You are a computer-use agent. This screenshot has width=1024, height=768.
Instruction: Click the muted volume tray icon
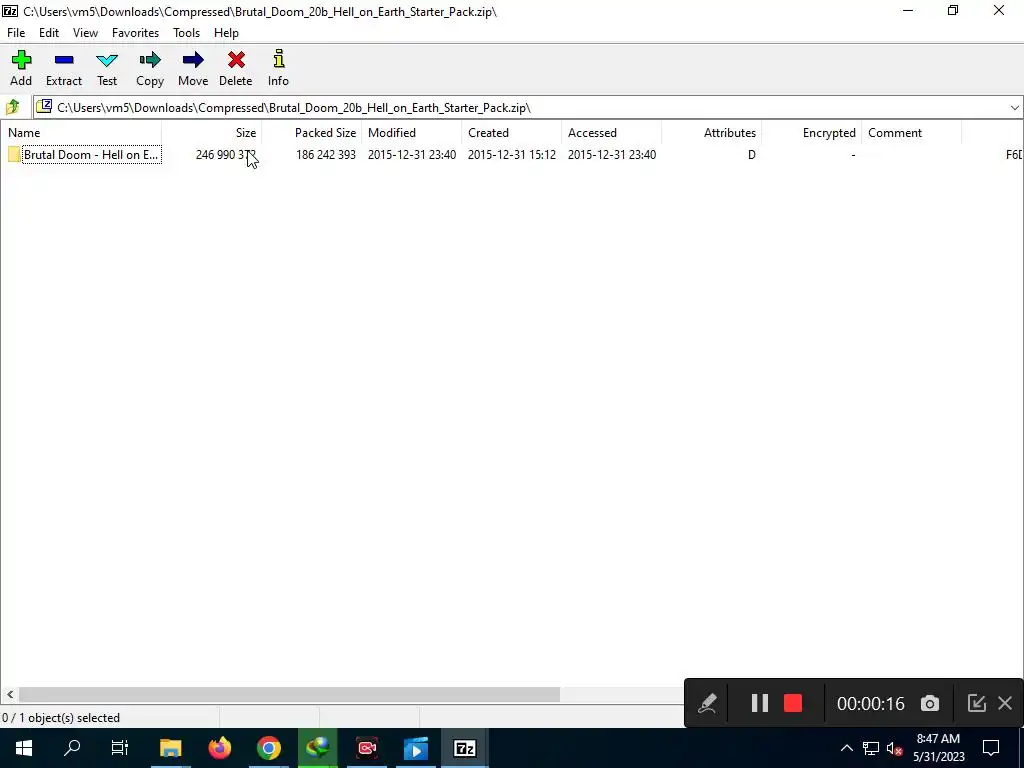[895, 748]
